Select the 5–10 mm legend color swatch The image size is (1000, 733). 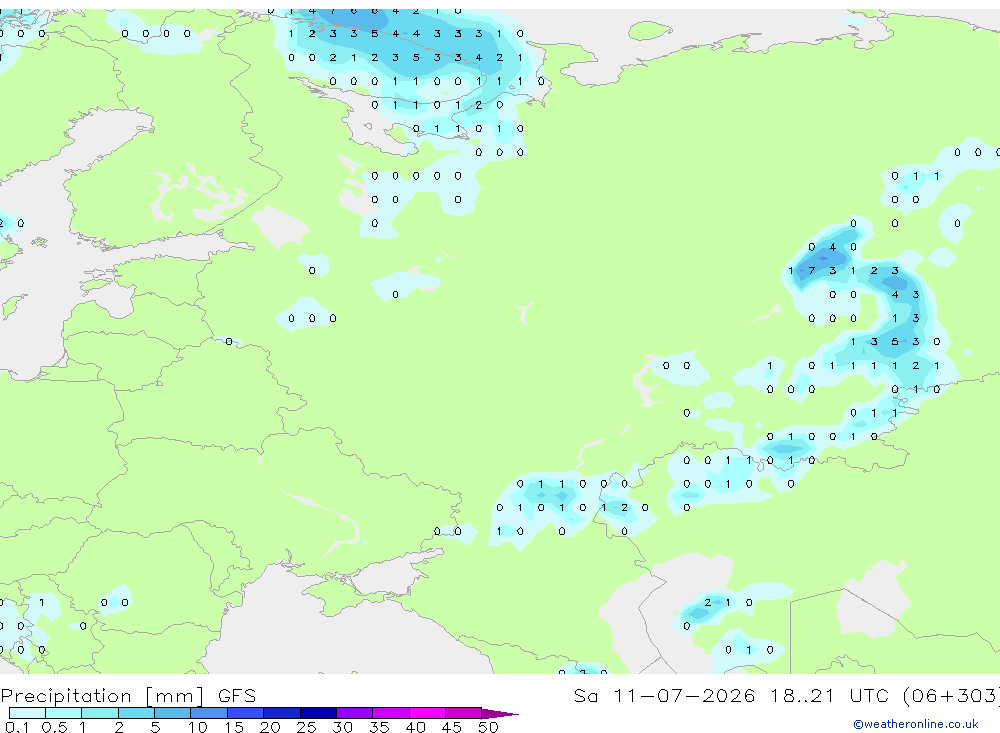pos(172,713)
